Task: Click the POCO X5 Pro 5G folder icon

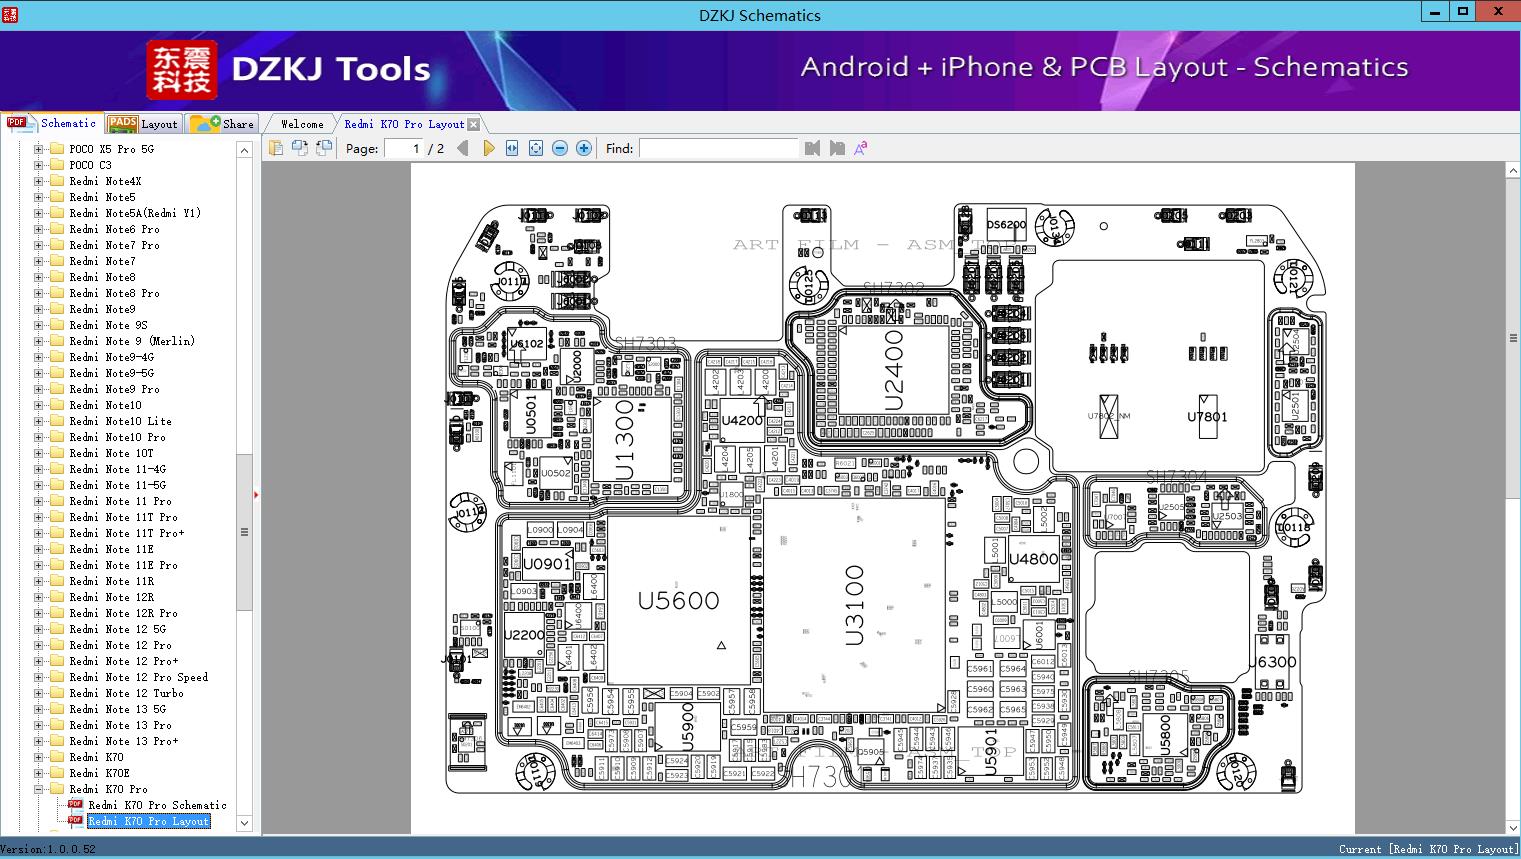Action: 57,149
